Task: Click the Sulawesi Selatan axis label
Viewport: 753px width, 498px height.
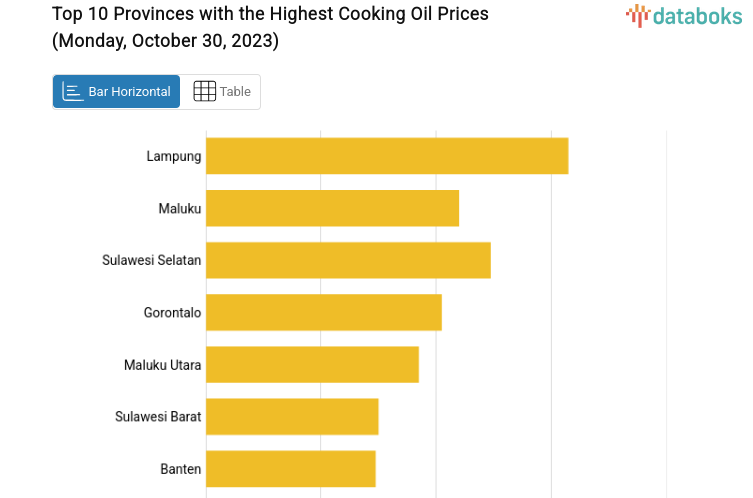Action: [152, 260]
